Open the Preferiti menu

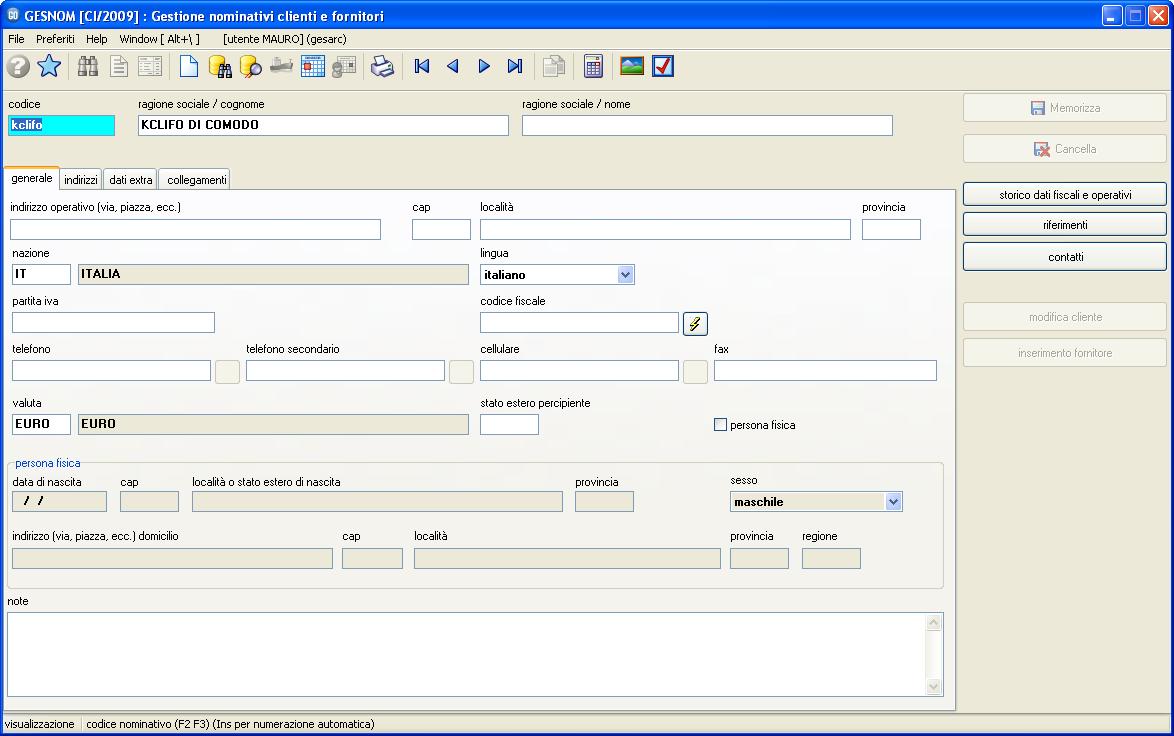tap(55, 39)
